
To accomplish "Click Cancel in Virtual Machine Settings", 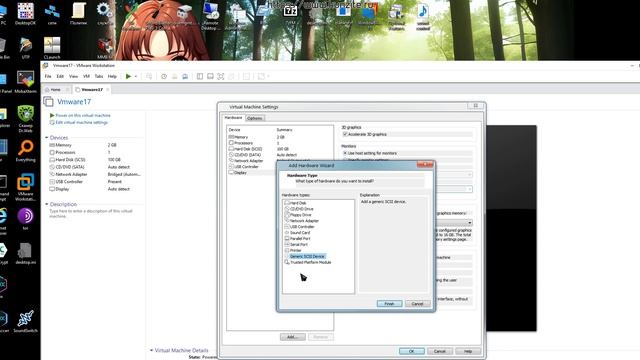I will [x=440, y=351].
